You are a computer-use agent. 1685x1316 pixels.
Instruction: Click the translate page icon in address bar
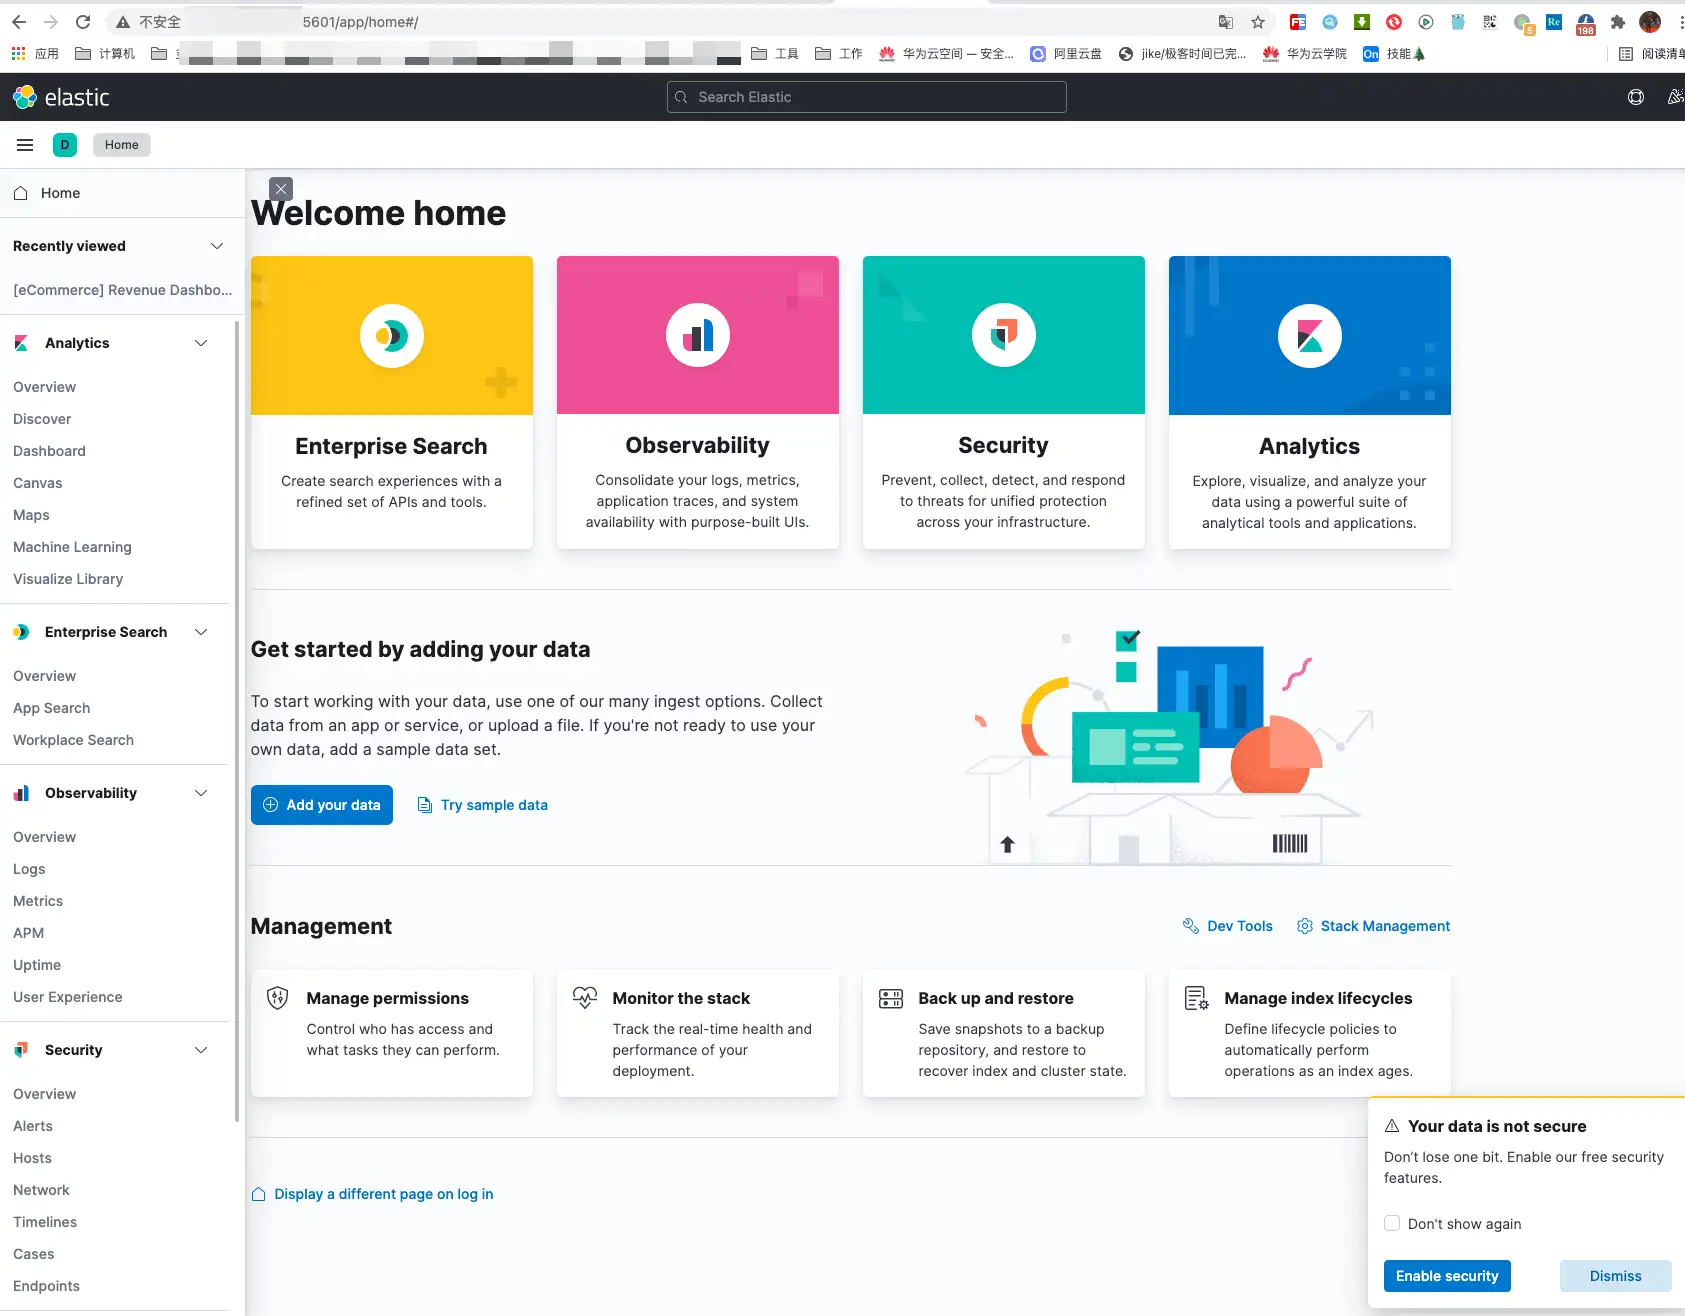[1226, 22]
